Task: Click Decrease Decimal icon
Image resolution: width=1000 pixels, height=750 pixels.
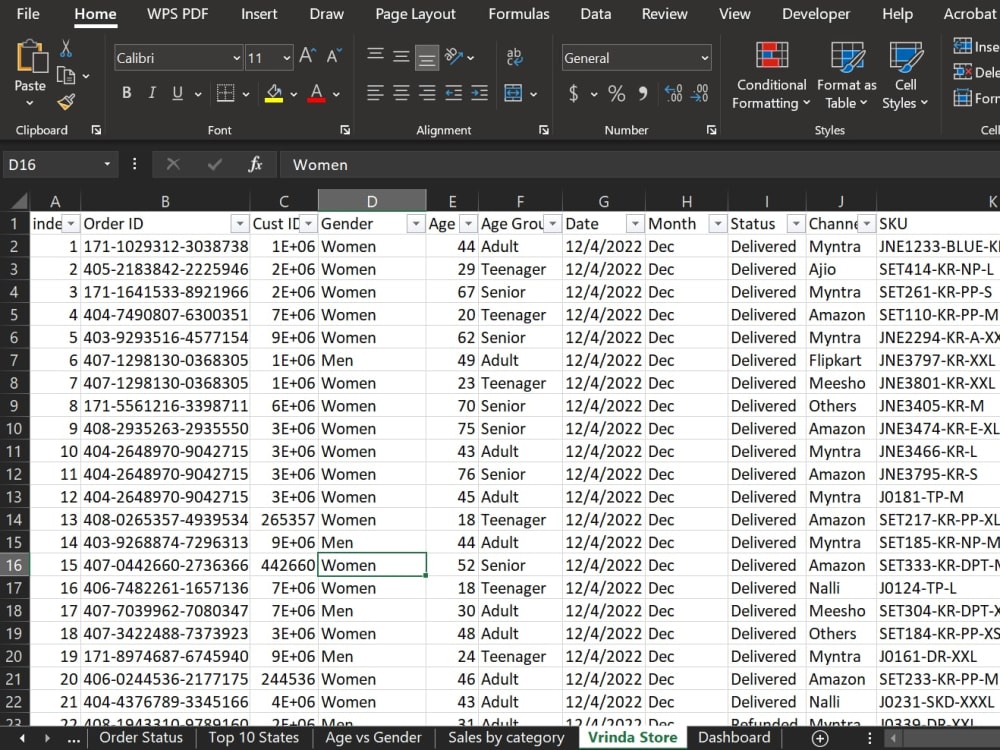Action: [700, 93]
